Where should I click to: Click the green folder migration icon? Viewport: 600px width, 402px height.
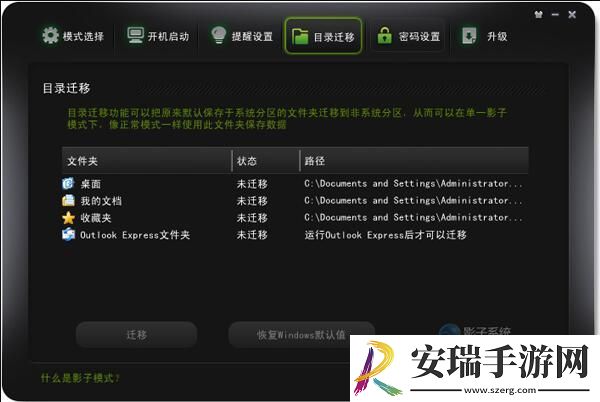[x=300, y=37]
